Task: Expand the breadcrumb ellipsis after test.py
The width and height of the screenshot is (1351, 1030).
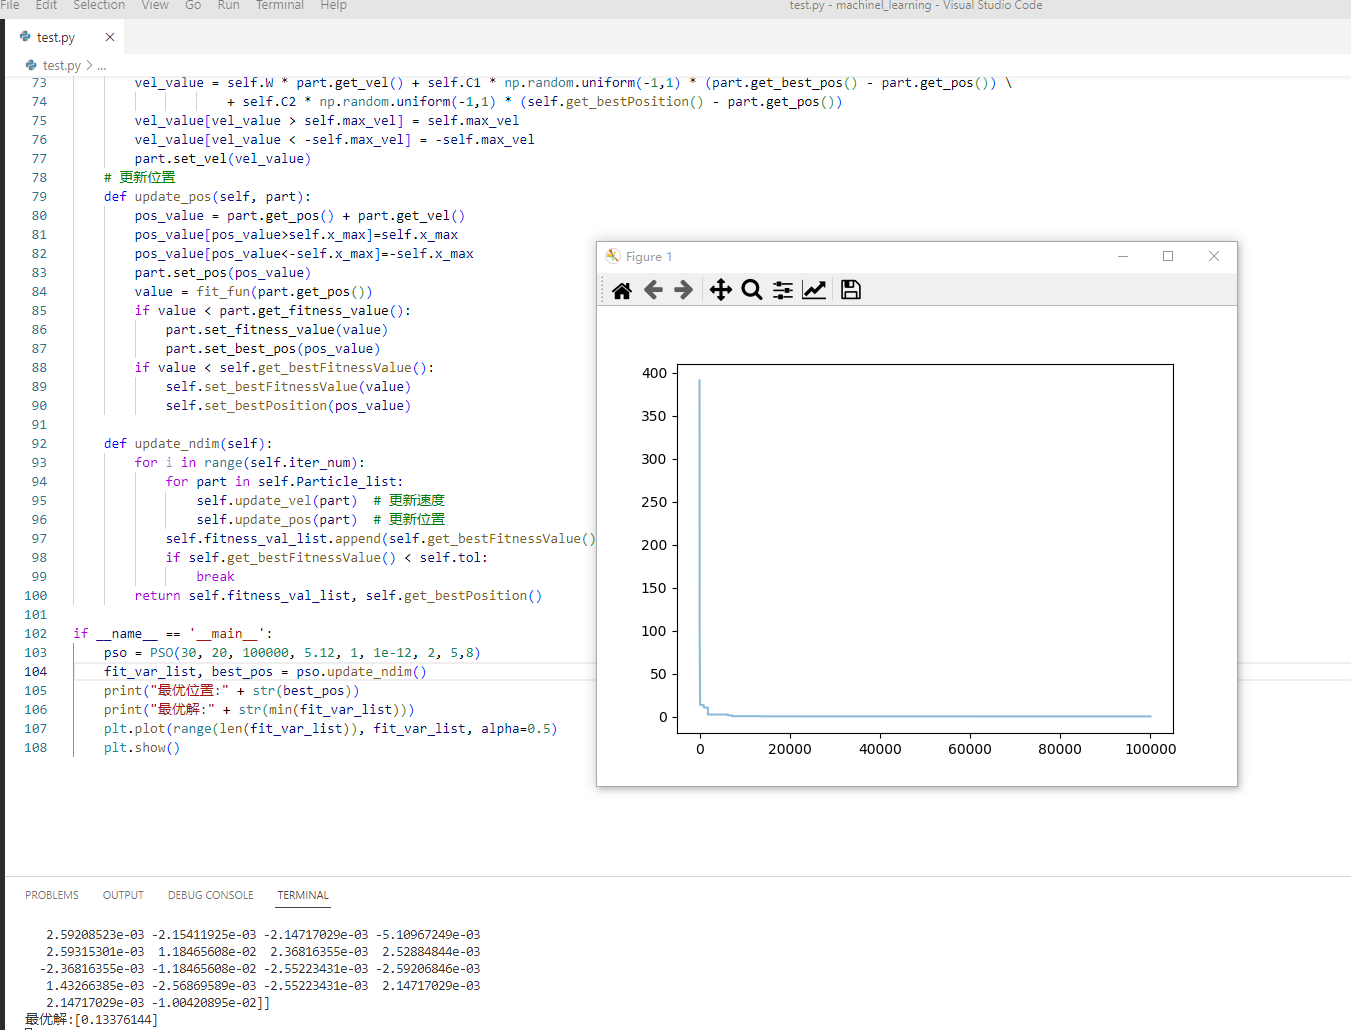Action: click(102, 65)
